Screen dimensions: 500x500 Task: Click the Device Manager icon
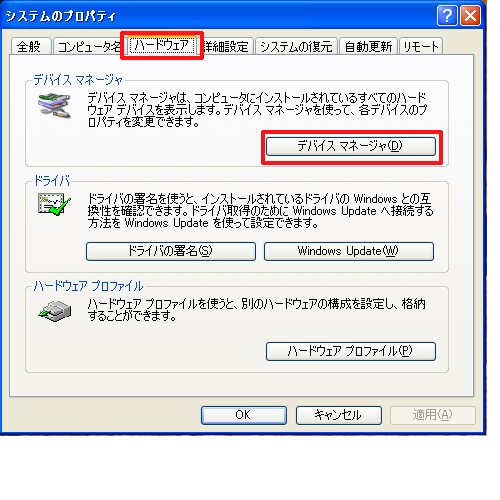point(54,105)
